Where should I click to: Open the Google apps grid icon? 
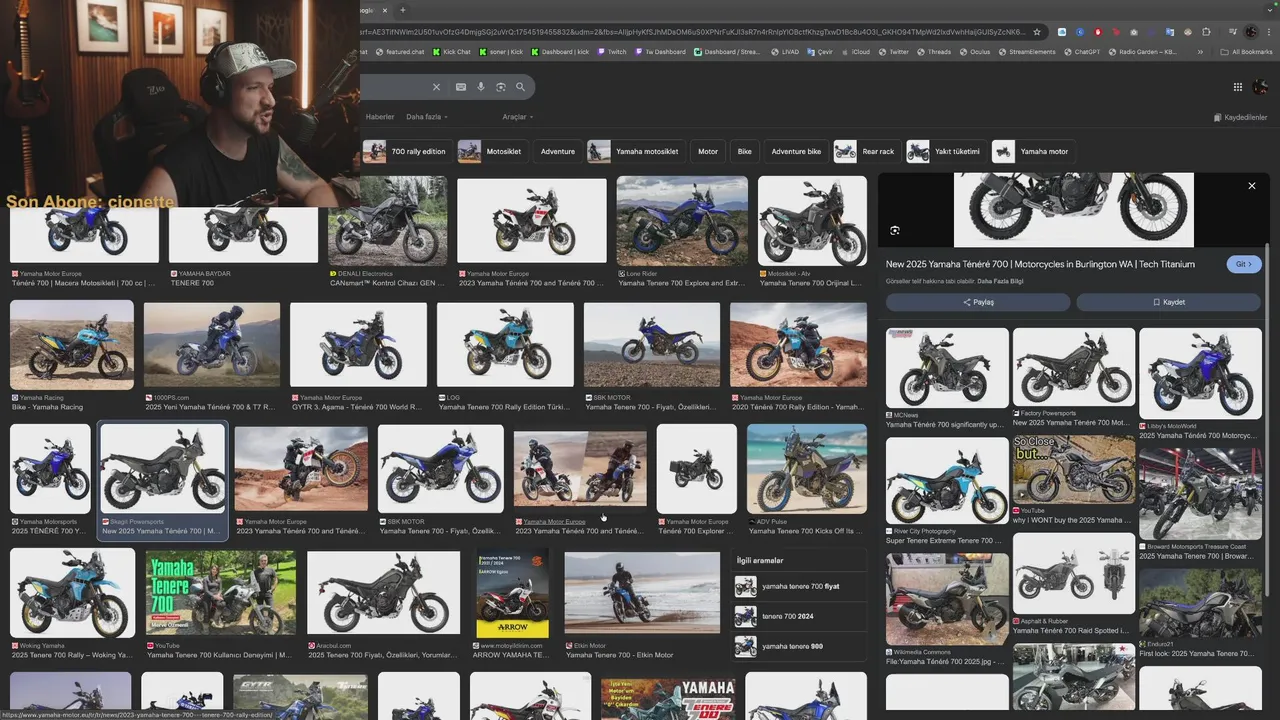(1237, 87)
